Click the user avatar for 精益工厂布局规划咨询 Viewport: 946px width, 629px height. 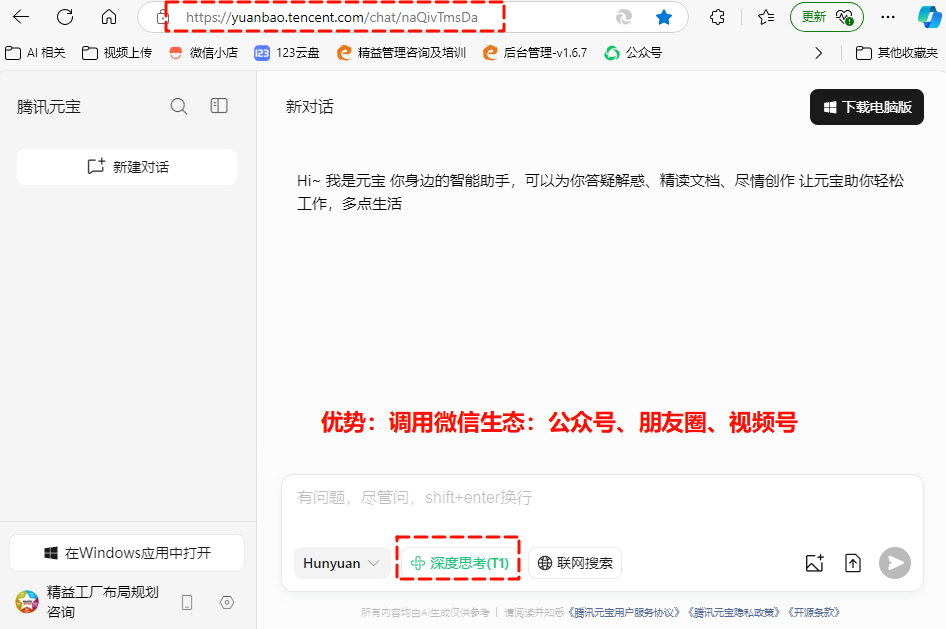coord(27,602)
